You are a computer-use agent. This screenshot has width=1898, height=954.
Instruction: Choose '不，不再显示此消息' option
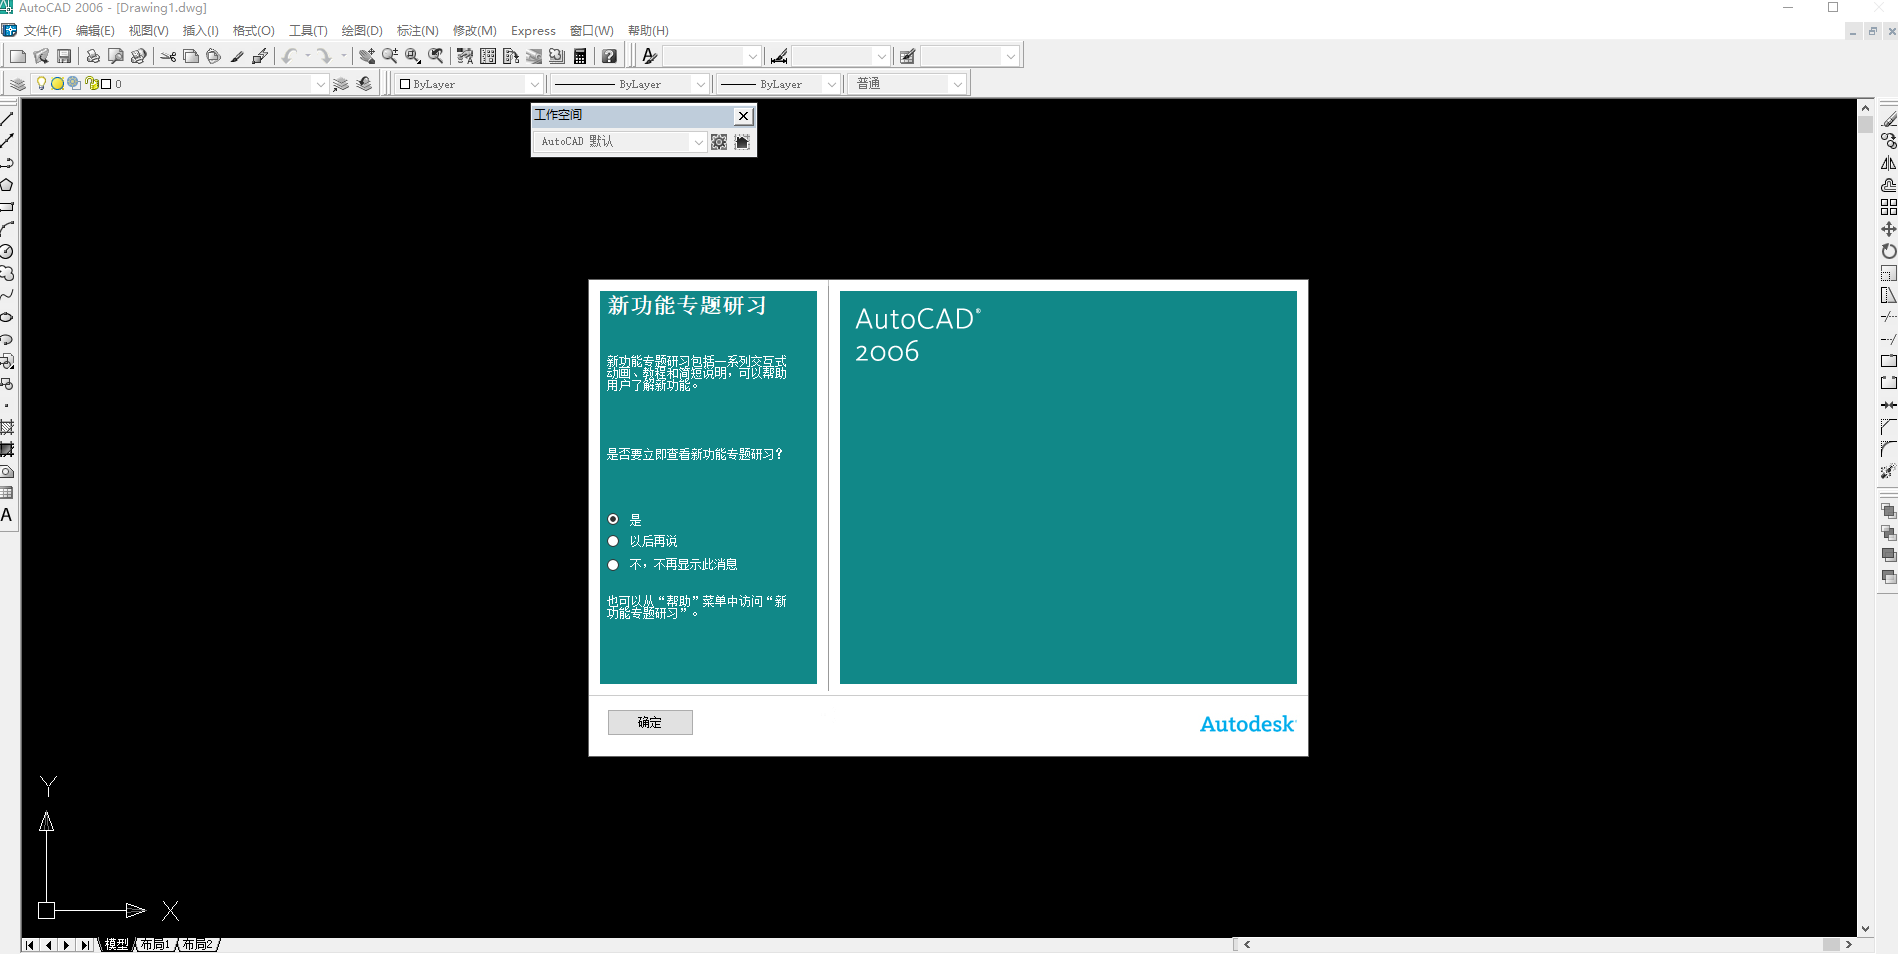(x=613, y=564)
